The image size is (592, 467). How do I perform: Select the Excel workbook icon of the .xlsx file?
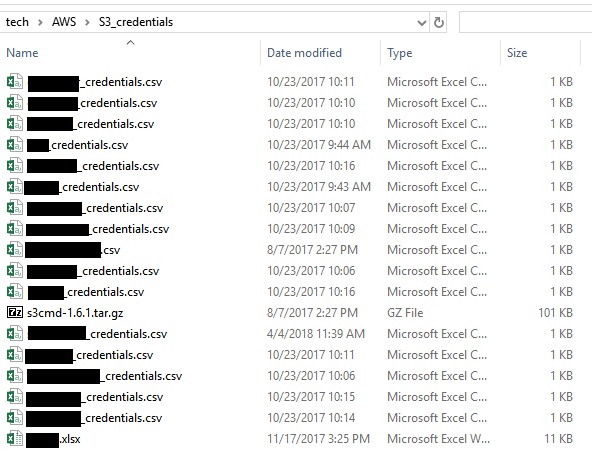point(15,439)
